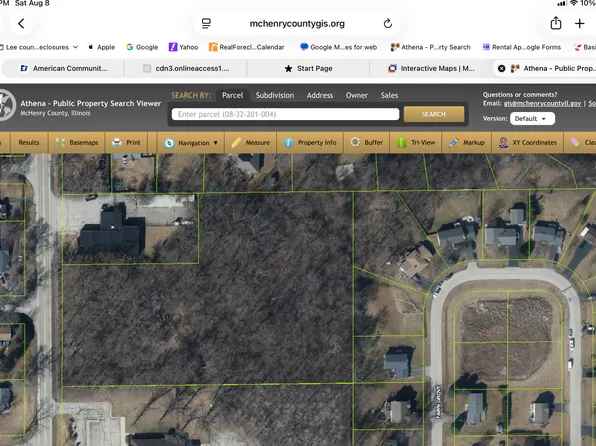Select the Sales search tab
The height and width of the screenshot is (446, 596).
point(389,95)
